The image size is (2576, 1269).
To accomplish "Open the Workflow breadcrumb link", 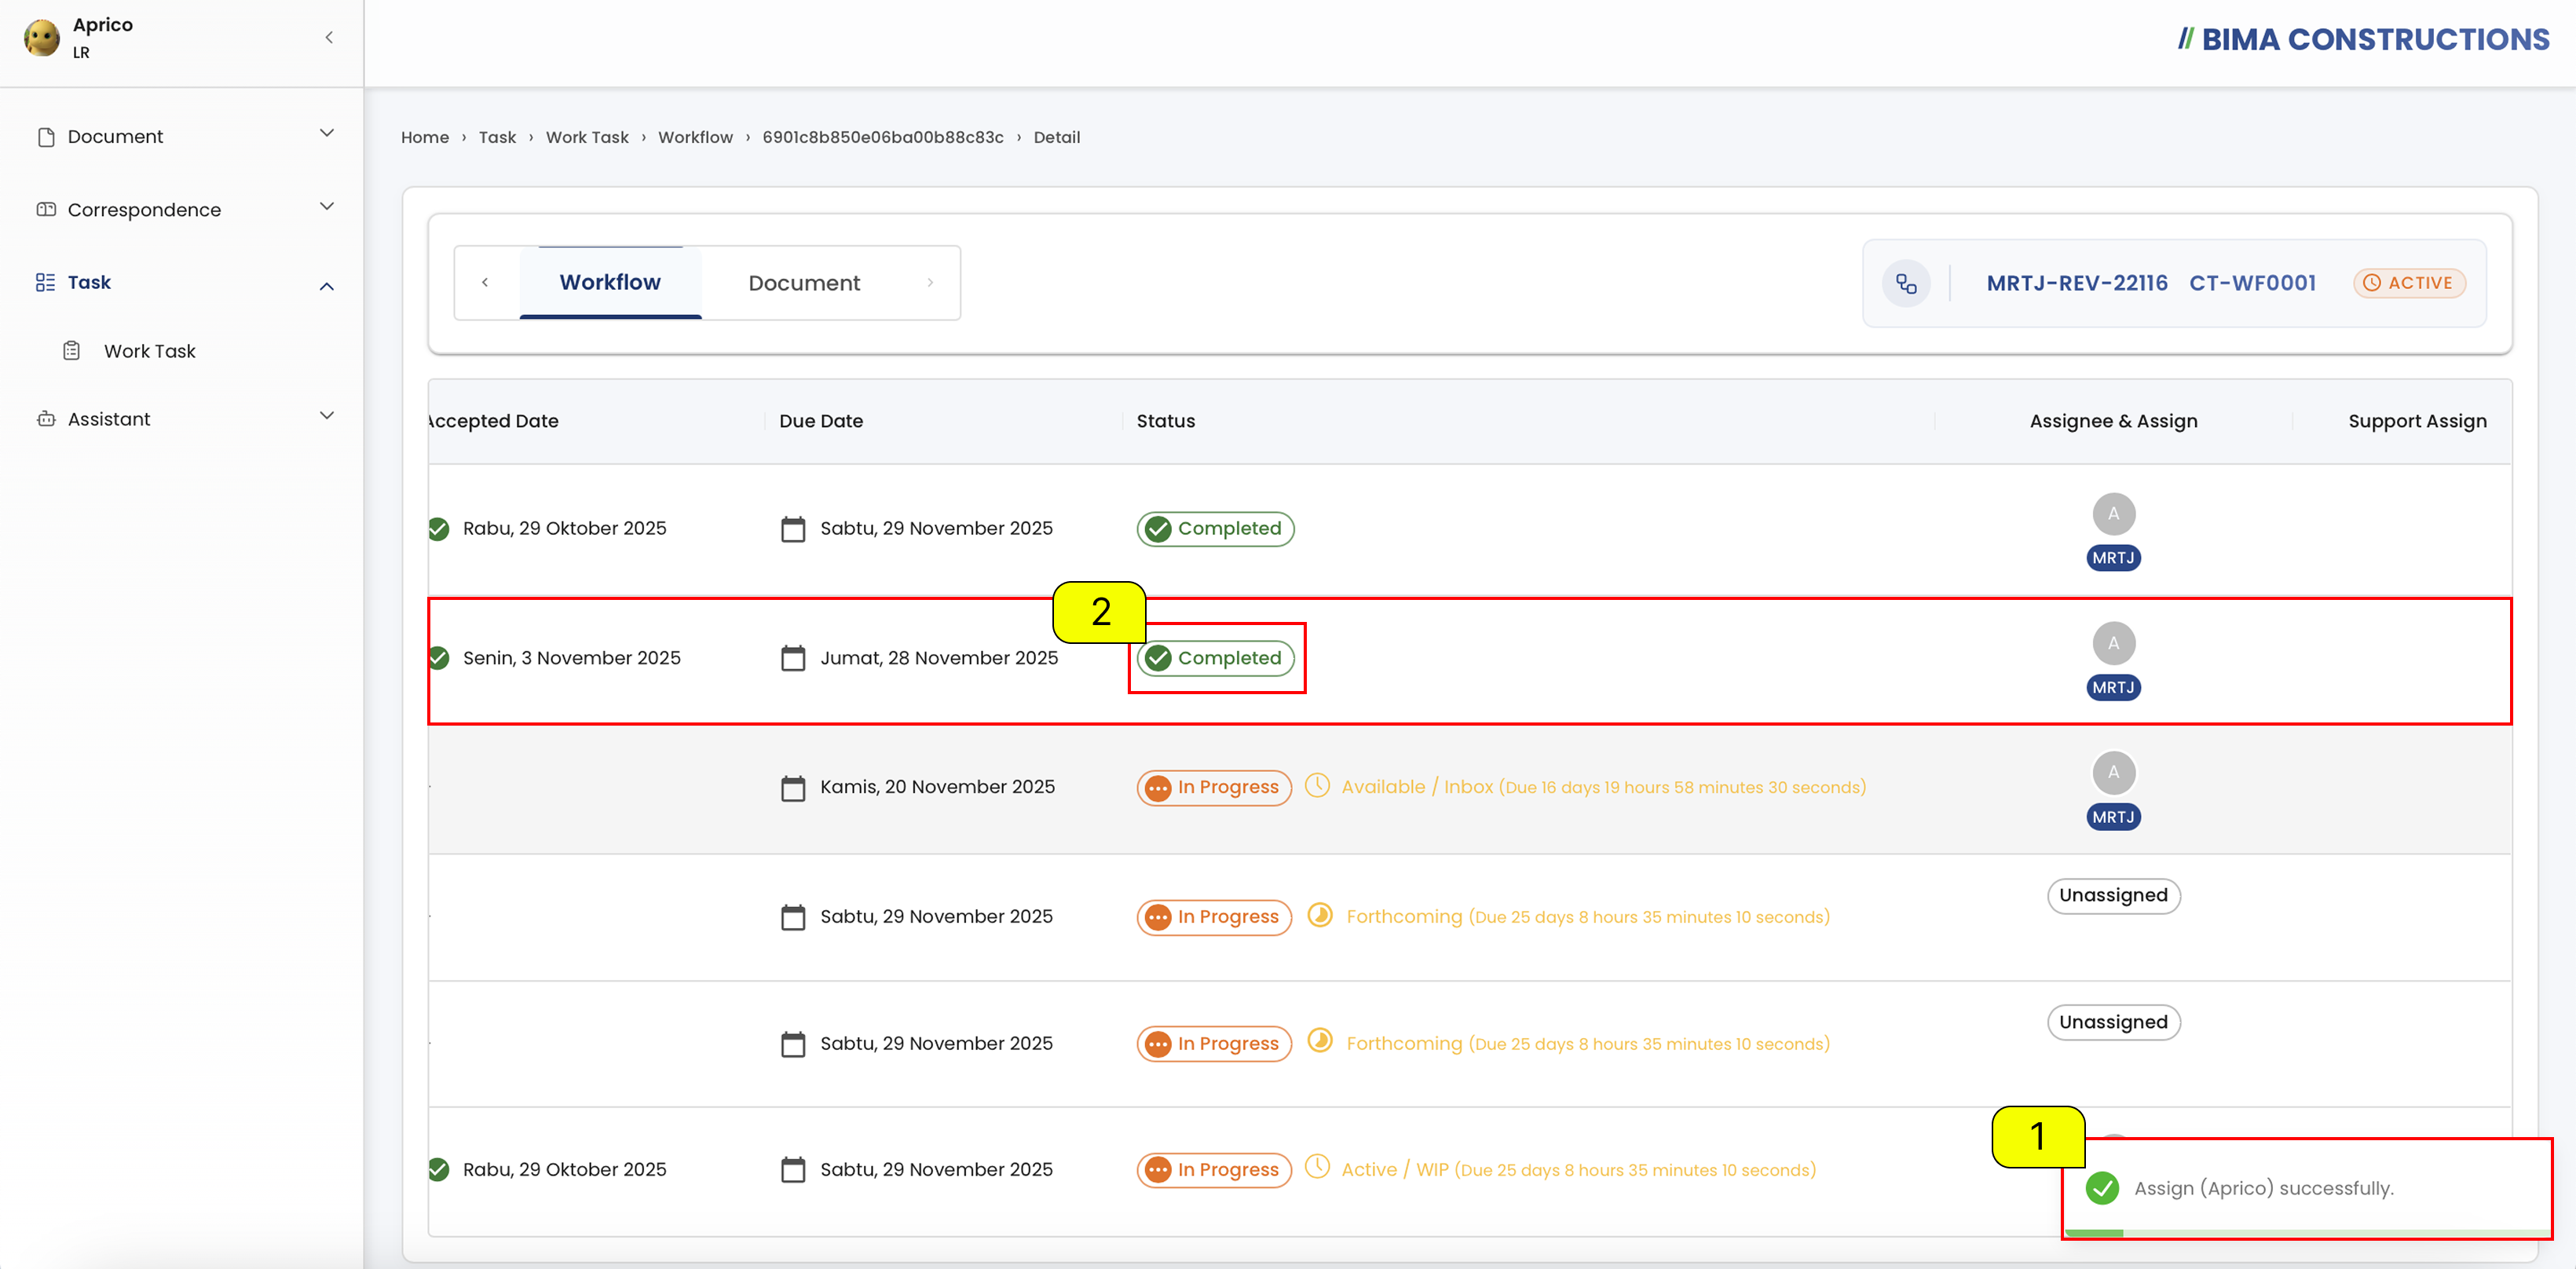I will [695, 137].
